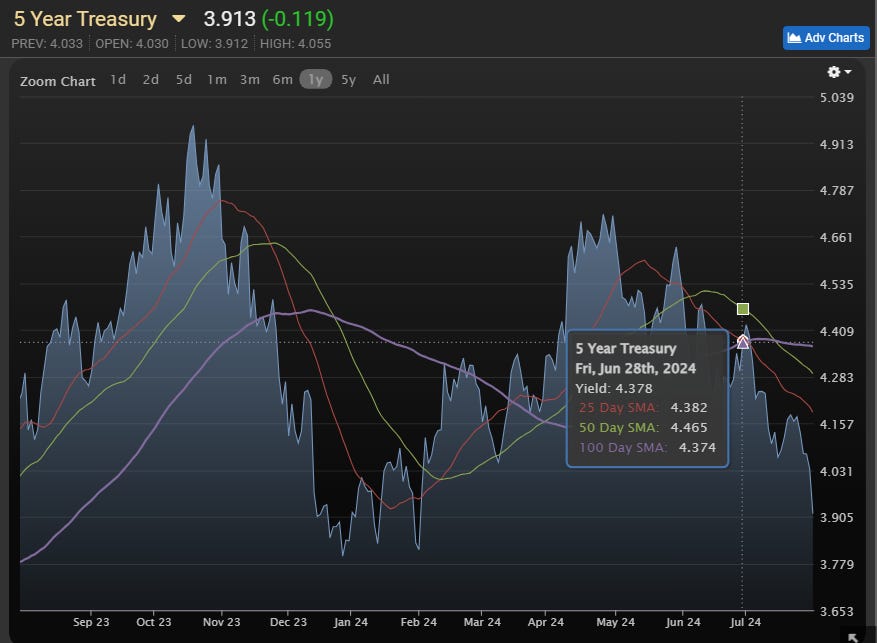This screenshot has height=643, width=877.
Task: Select the 1m zoom range
Action: pyautogui.click(x=217, y=79)
